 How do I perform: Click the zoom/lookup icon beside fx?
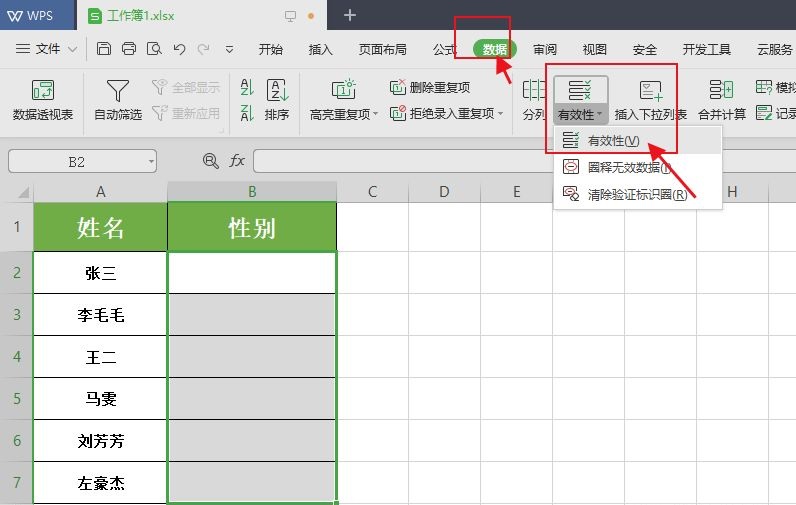[211, 161]
